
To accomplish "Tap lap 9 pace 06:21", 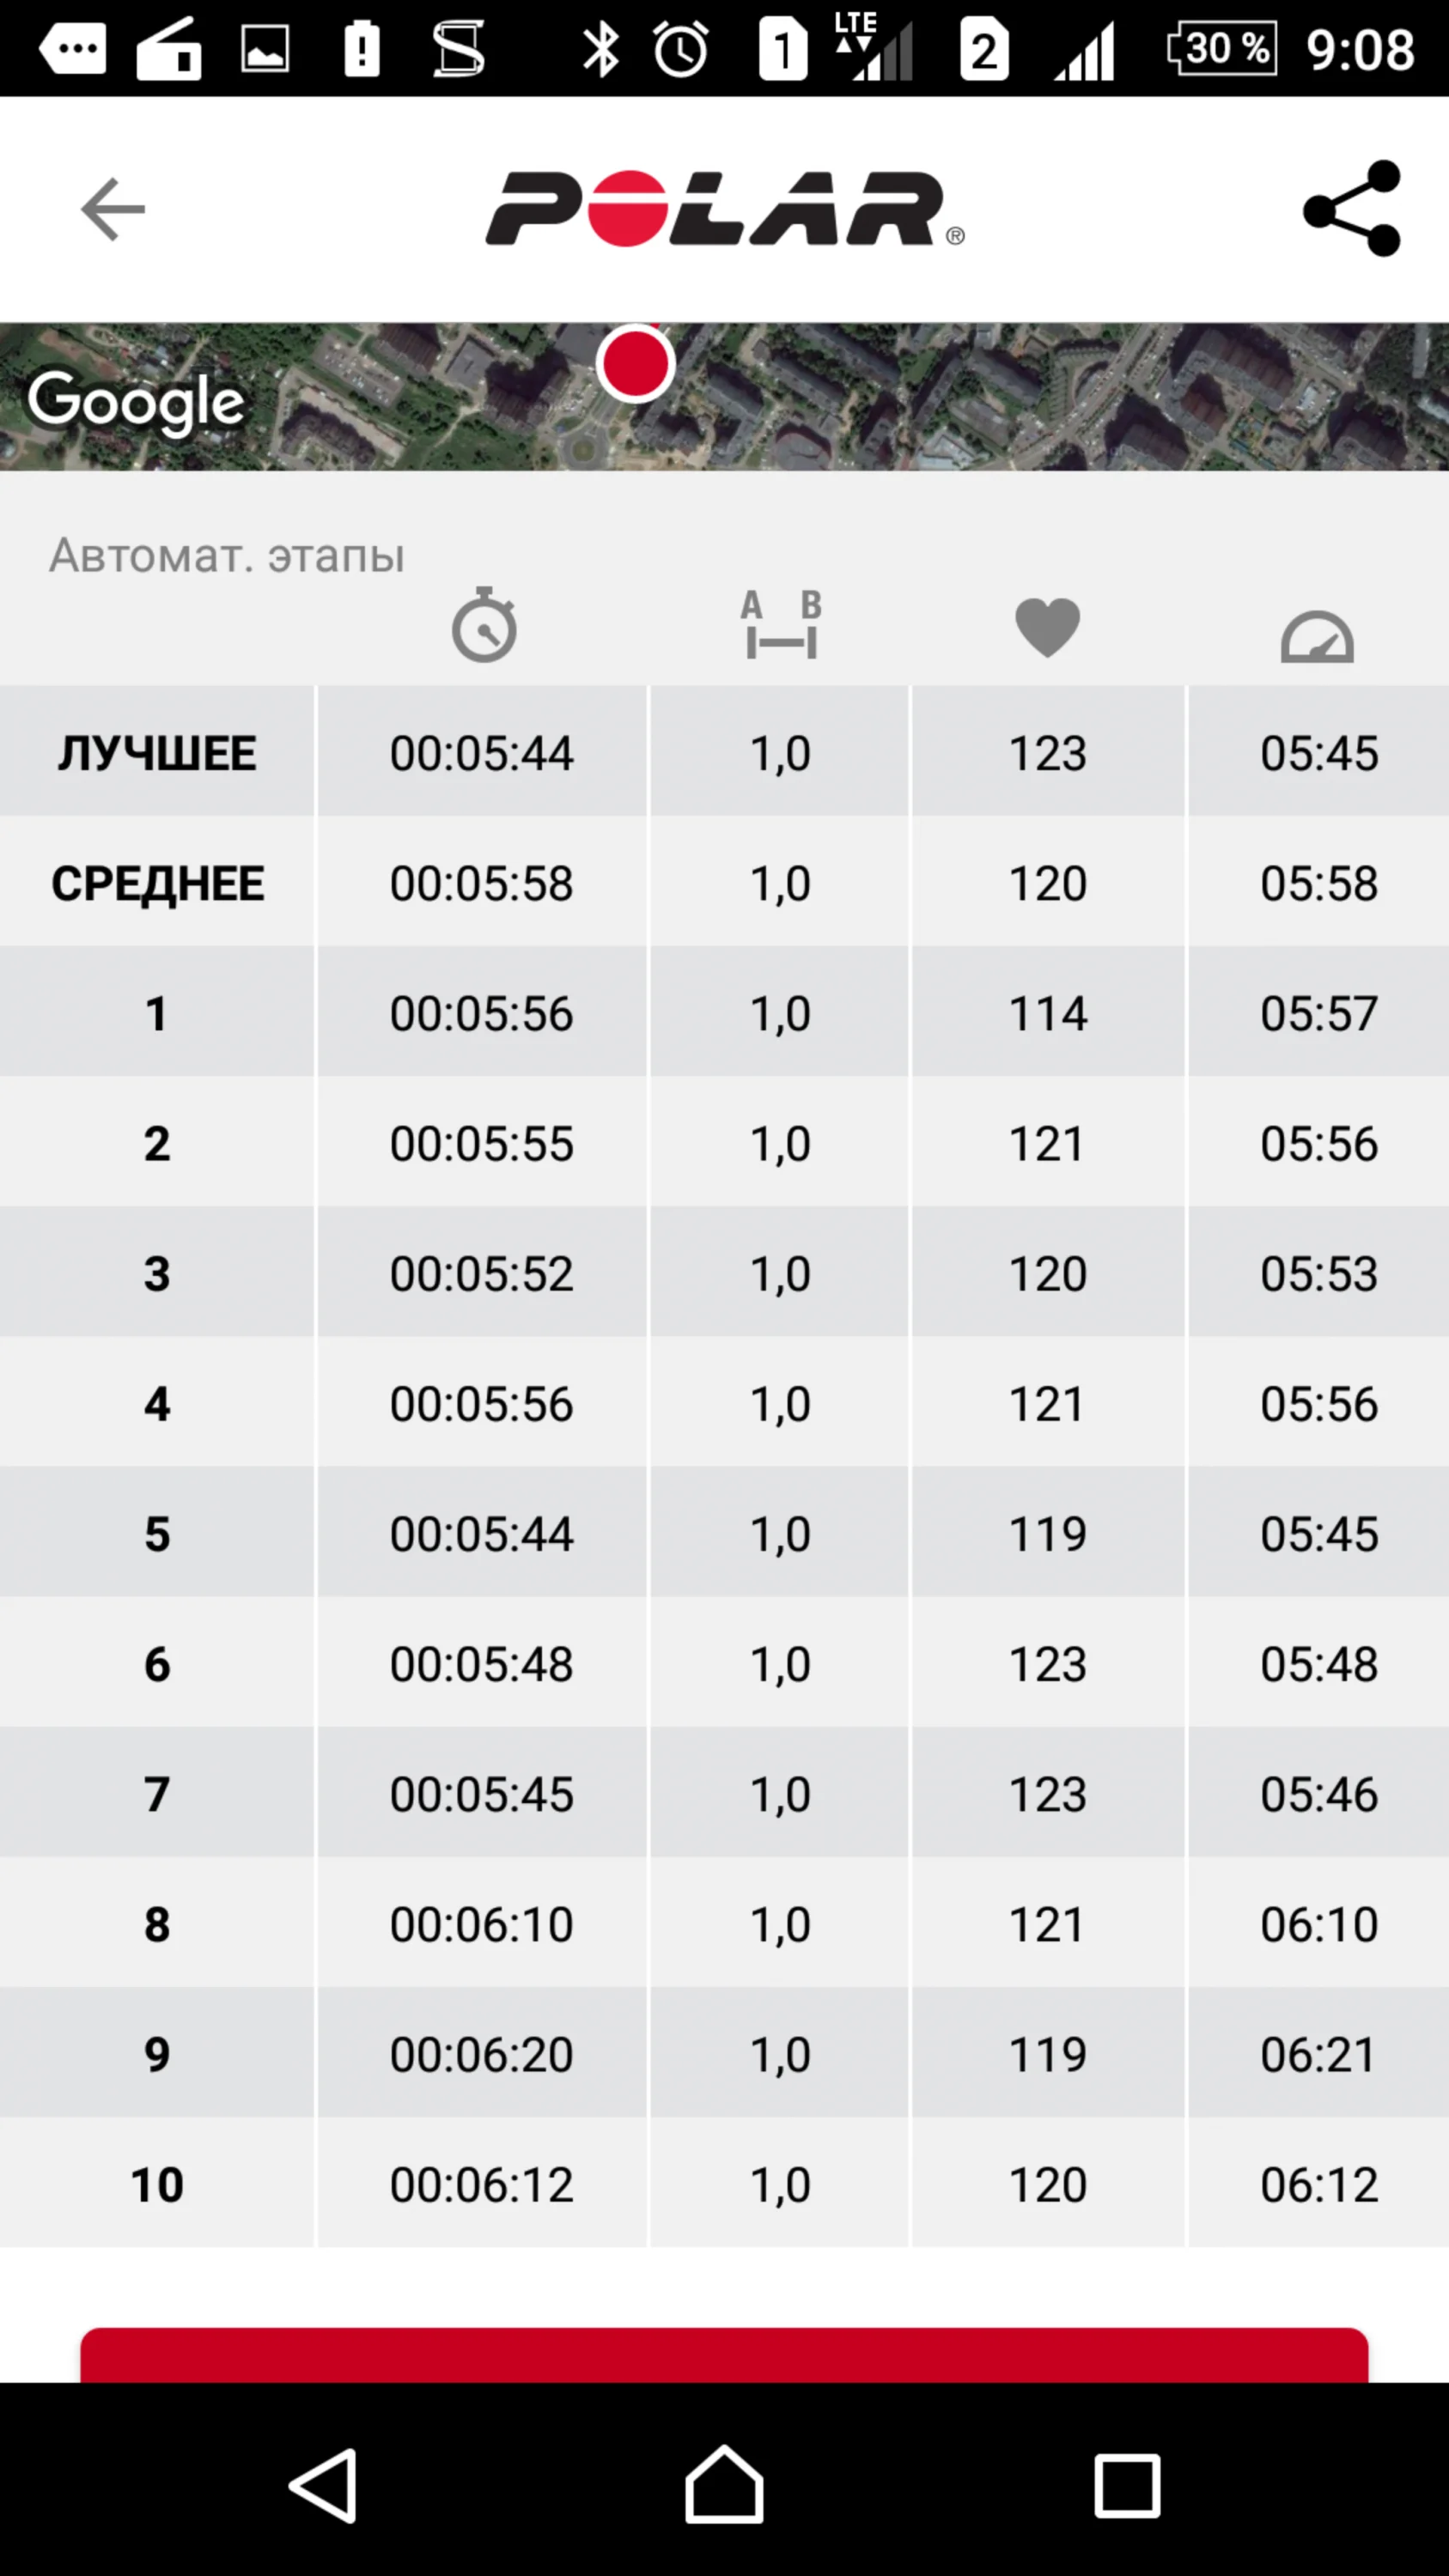I will pyautogui.click(x=1318, y=2054).
